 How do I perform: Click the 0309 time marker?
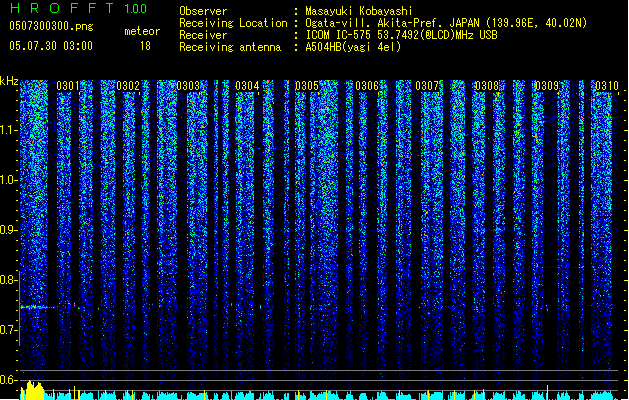pos(547,86)
